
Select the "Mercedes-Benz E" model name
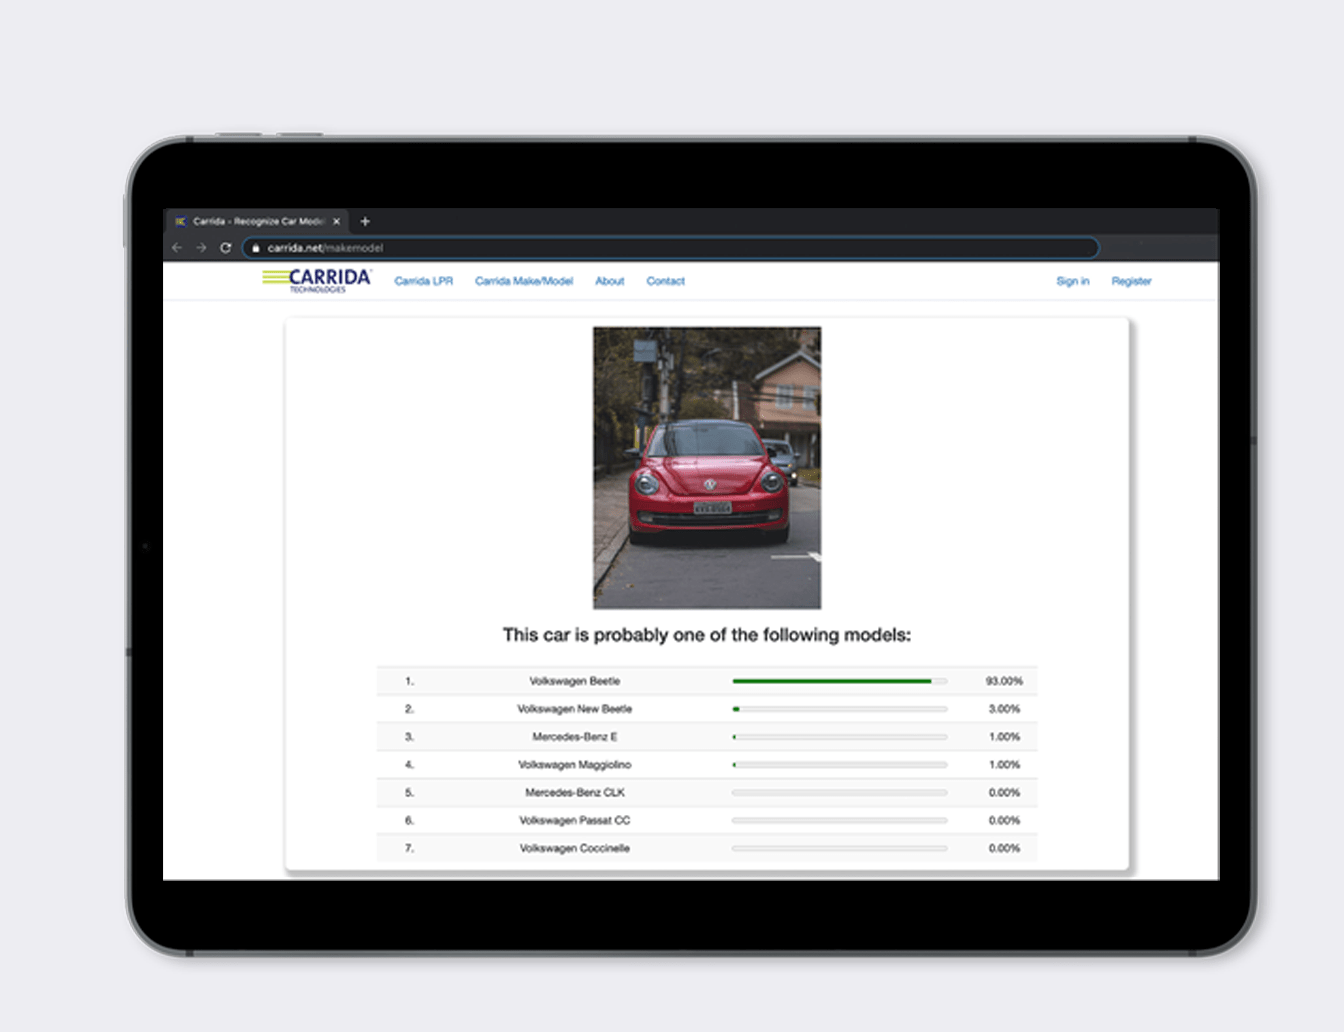tap(575, 737)
